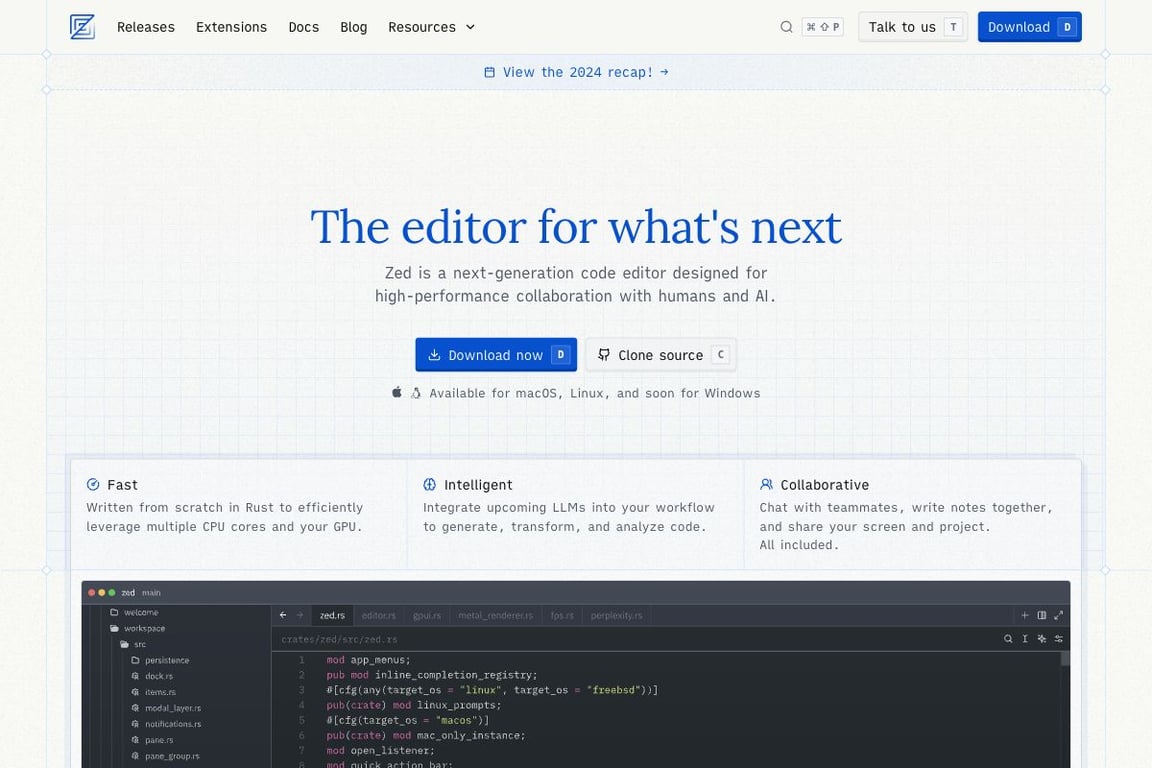Expand the Resources dropdown menu
This screenshot has height=768, width=1152.
[x=431, y=27]
